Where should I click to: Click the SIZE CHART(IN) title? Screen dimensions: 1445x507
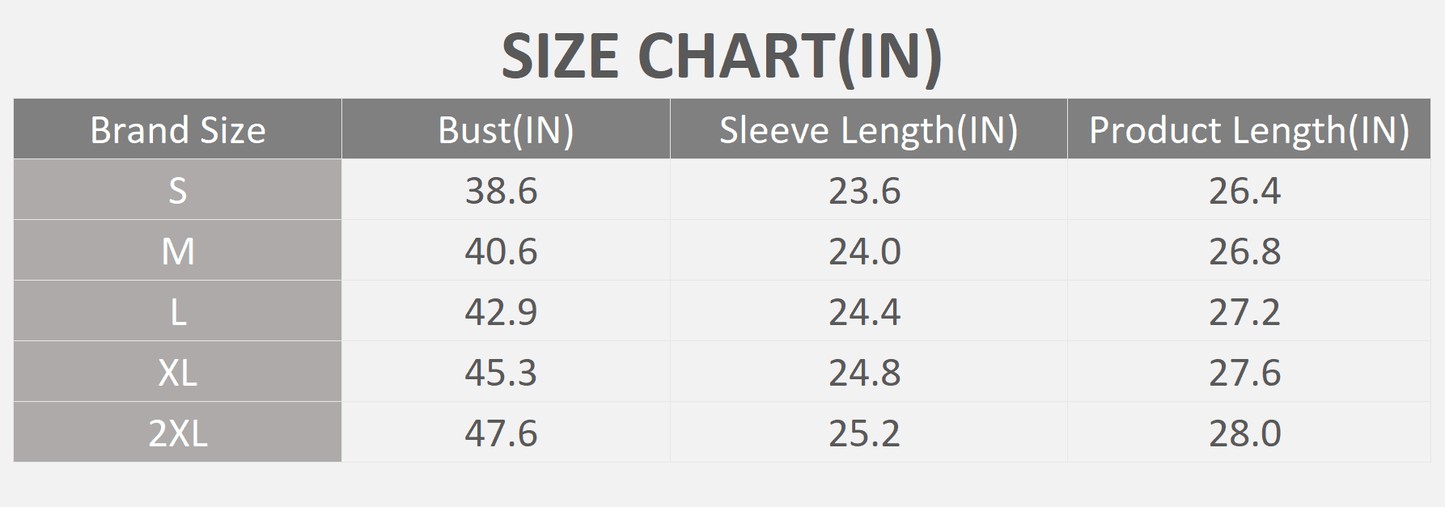(x=721, y=56)
